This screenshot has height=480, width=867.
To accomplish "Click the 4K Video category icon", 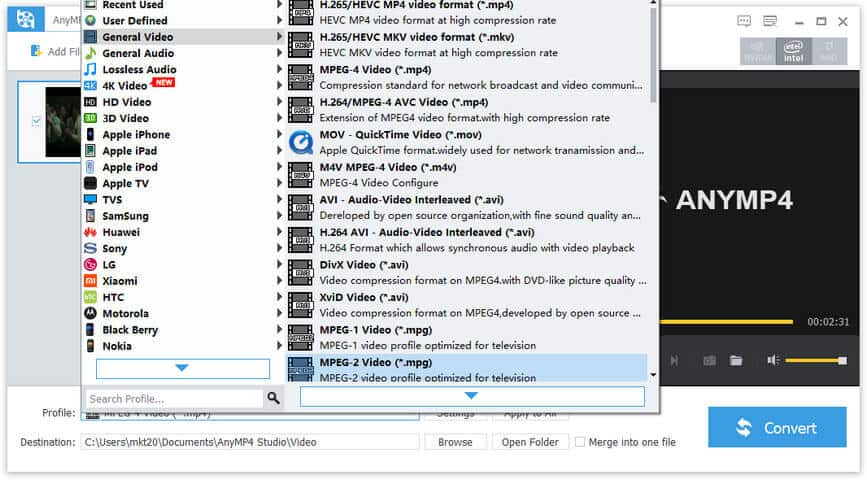I will [90, 86].
